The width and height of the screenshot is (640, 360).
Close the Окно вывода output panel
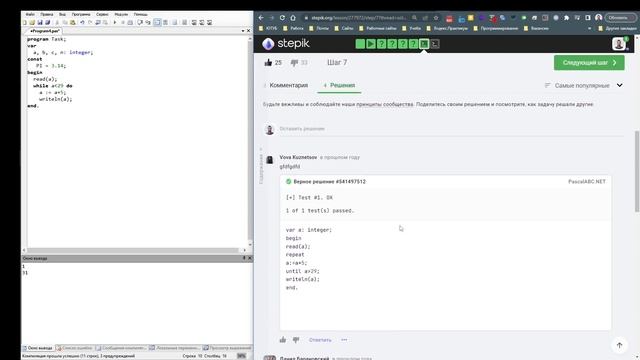click(x=250, y=258)
